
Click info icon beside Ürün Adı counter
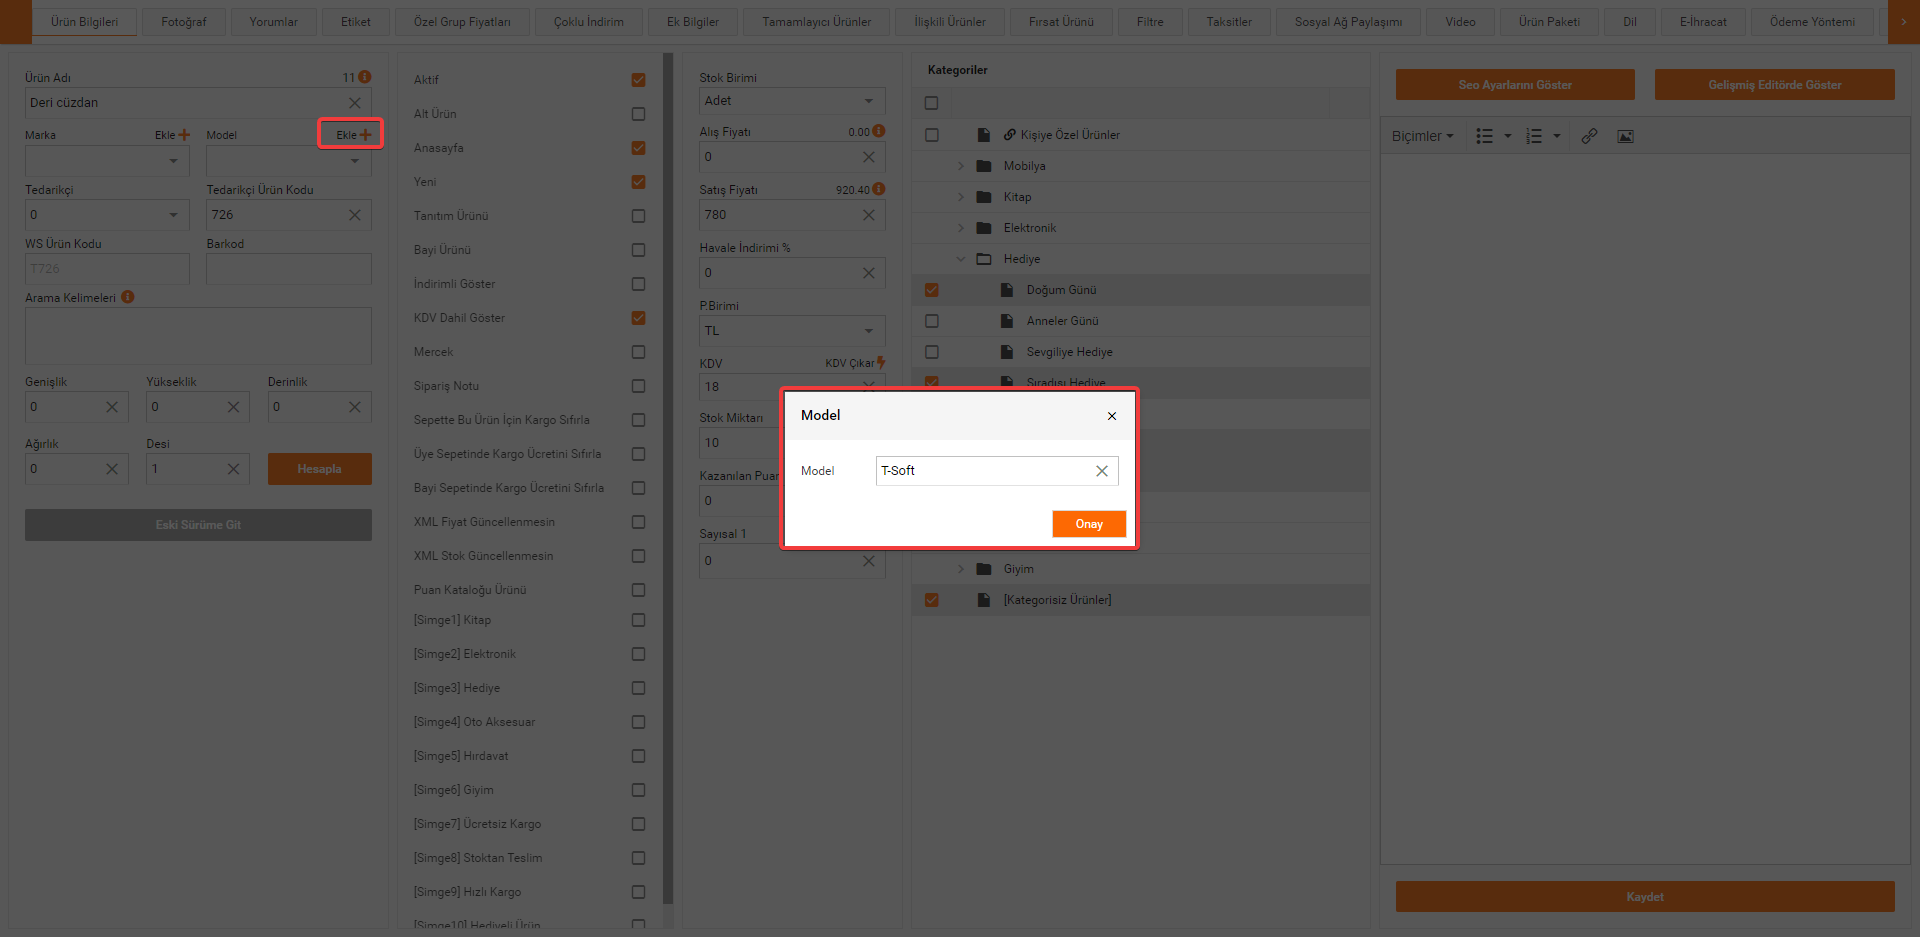coord(365,77)
